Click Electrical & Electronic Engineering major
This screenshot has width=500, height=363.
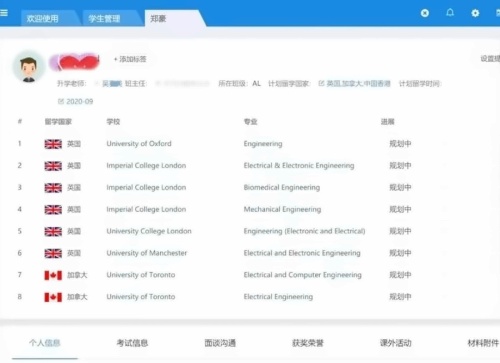tap(299, 166)
